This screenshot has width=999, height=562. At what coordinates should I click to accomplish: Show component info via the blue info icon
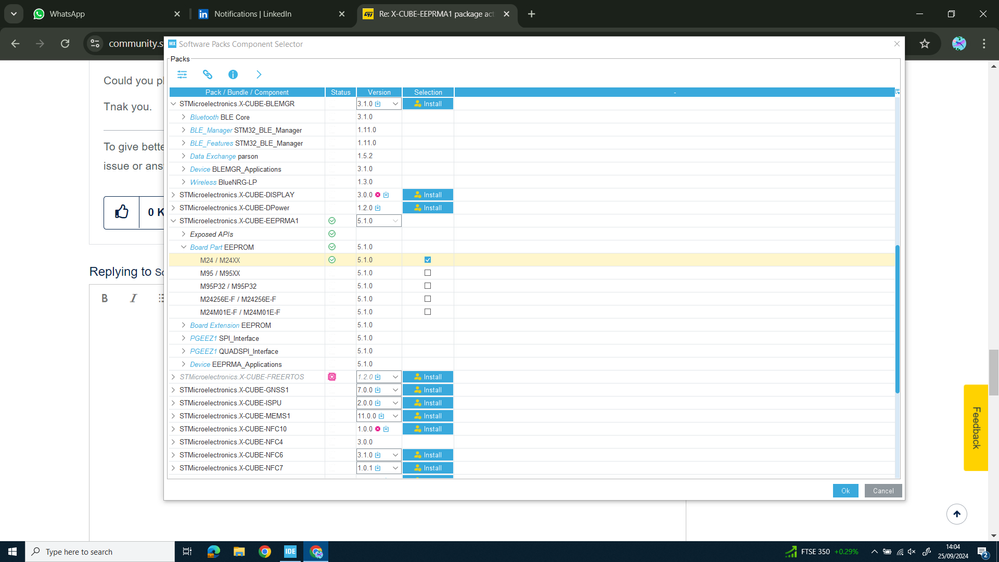(233, 75)
